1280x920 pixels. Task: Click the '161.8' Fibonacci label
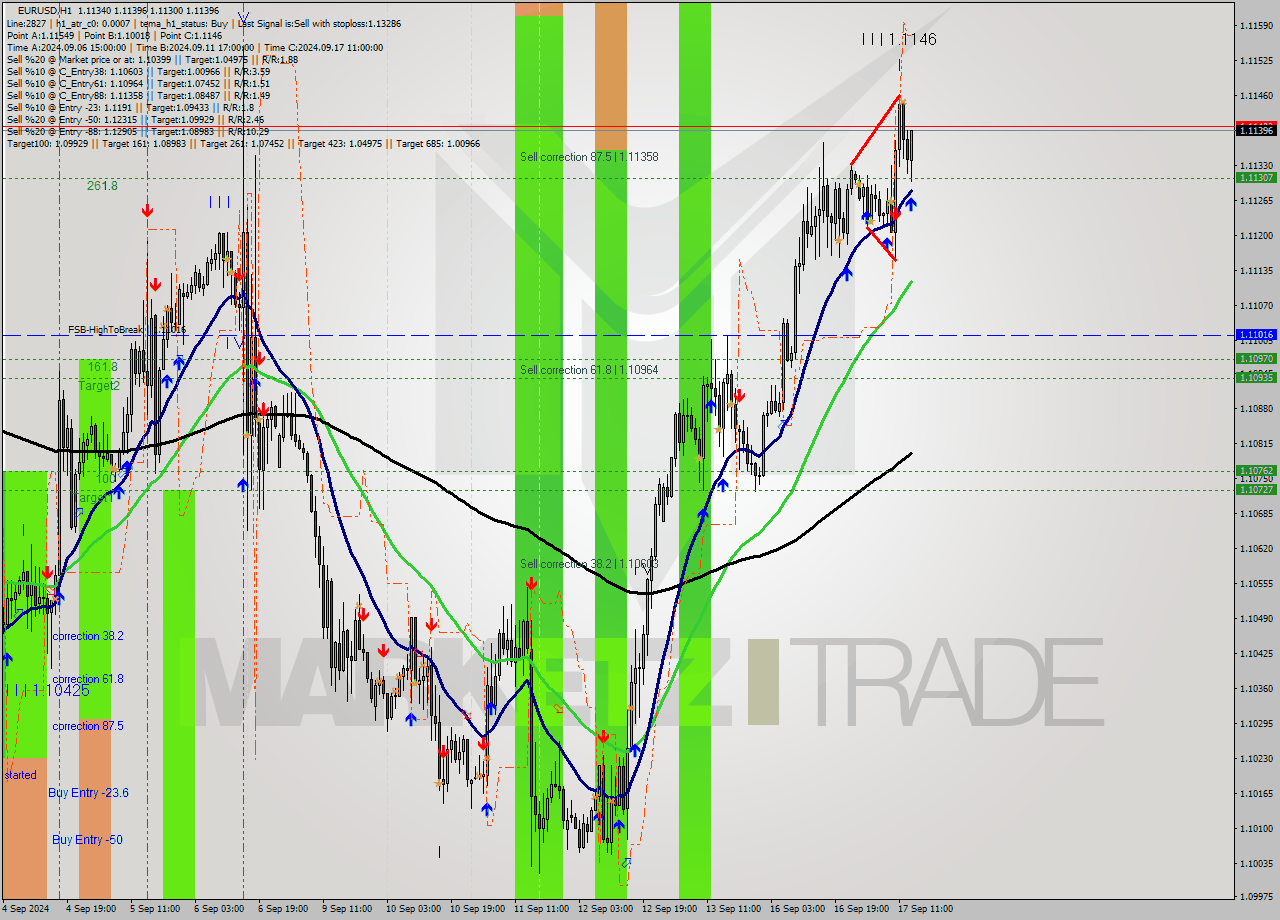click(x=102, y=367)
